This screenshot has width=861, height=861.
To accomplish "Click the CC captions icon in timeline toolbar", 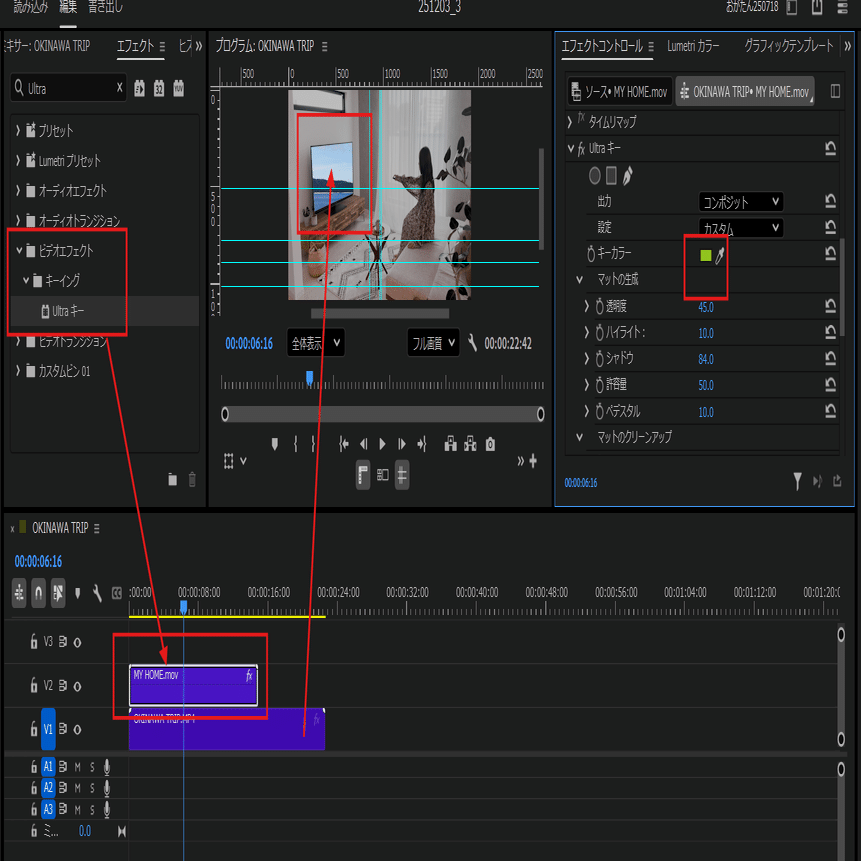I will [115, 593].
